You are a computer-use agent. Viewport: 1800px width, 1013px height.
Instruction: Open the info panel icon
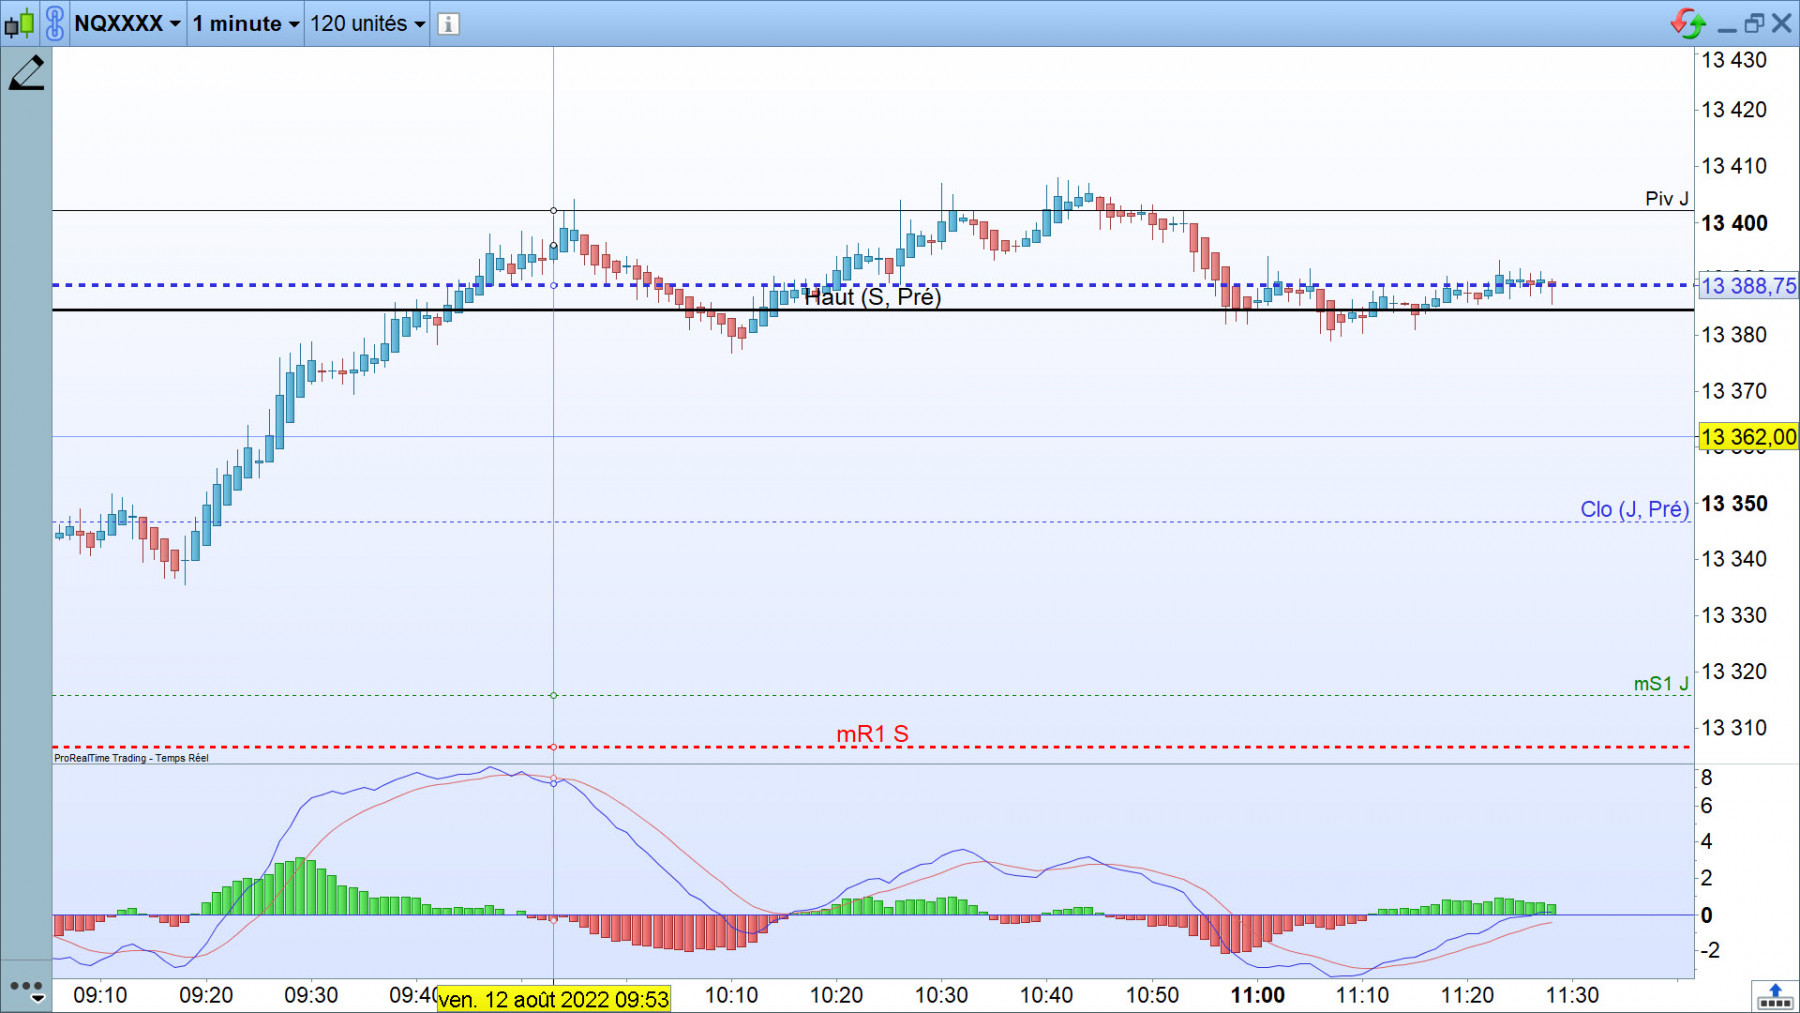click(448, 24)
